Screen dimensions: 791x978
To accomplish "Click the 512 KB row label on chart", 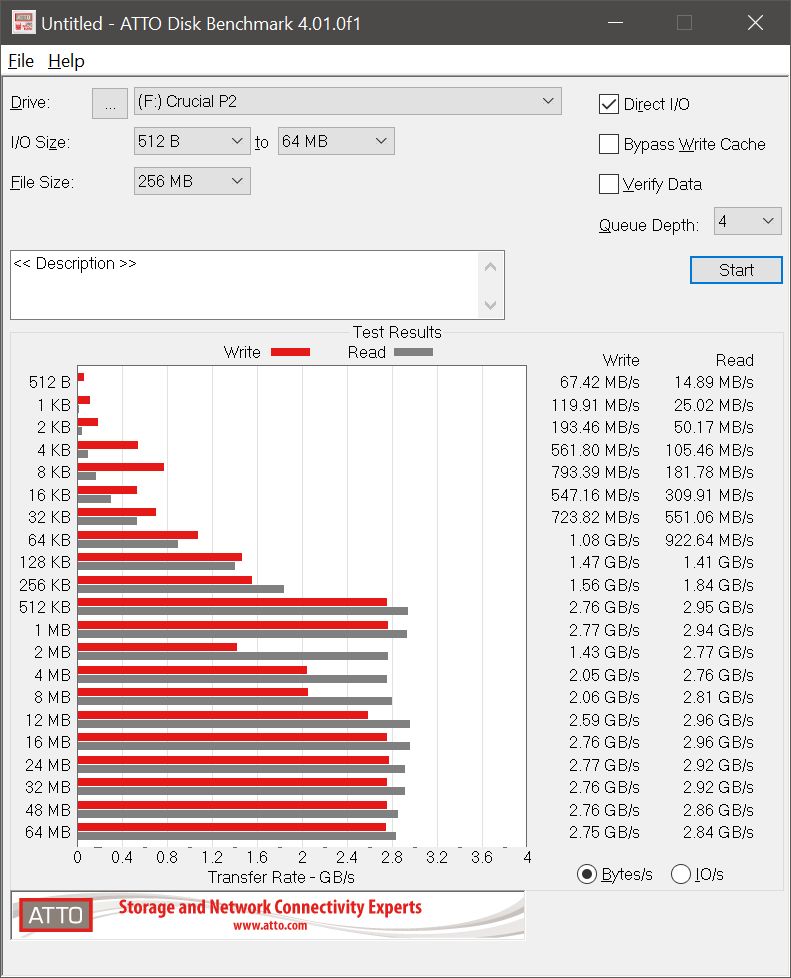I will [x=45, y=608].
